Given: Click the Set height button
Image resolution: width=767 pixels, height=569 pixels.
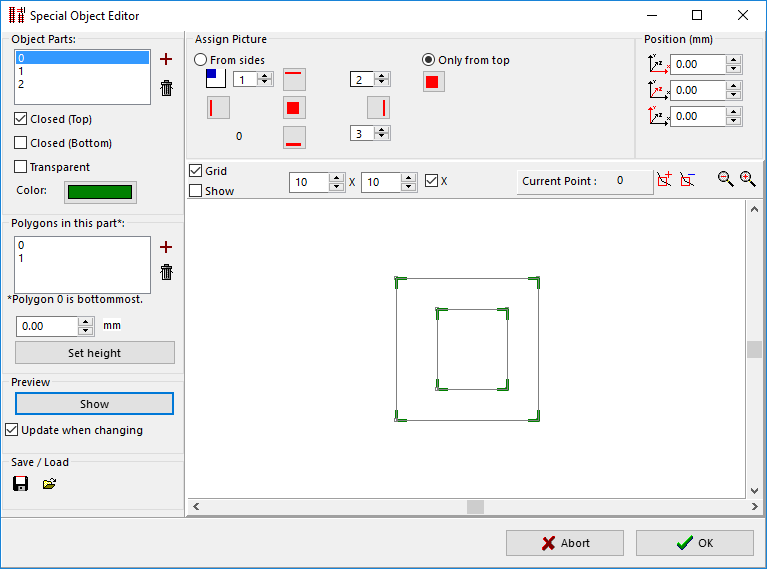Looking at the screenshot, I should click(x=94, y=353).
